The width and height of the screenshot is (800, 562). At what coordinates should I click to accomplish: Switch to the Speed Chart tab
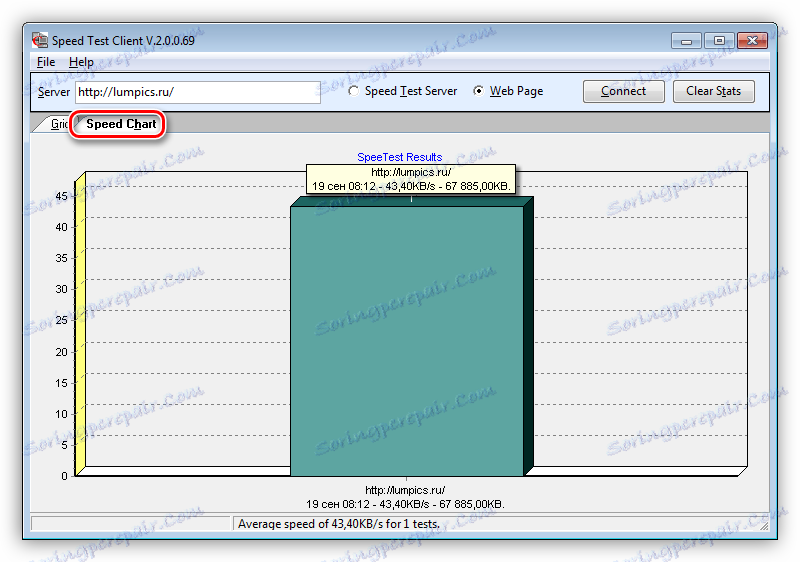[121, 124]
